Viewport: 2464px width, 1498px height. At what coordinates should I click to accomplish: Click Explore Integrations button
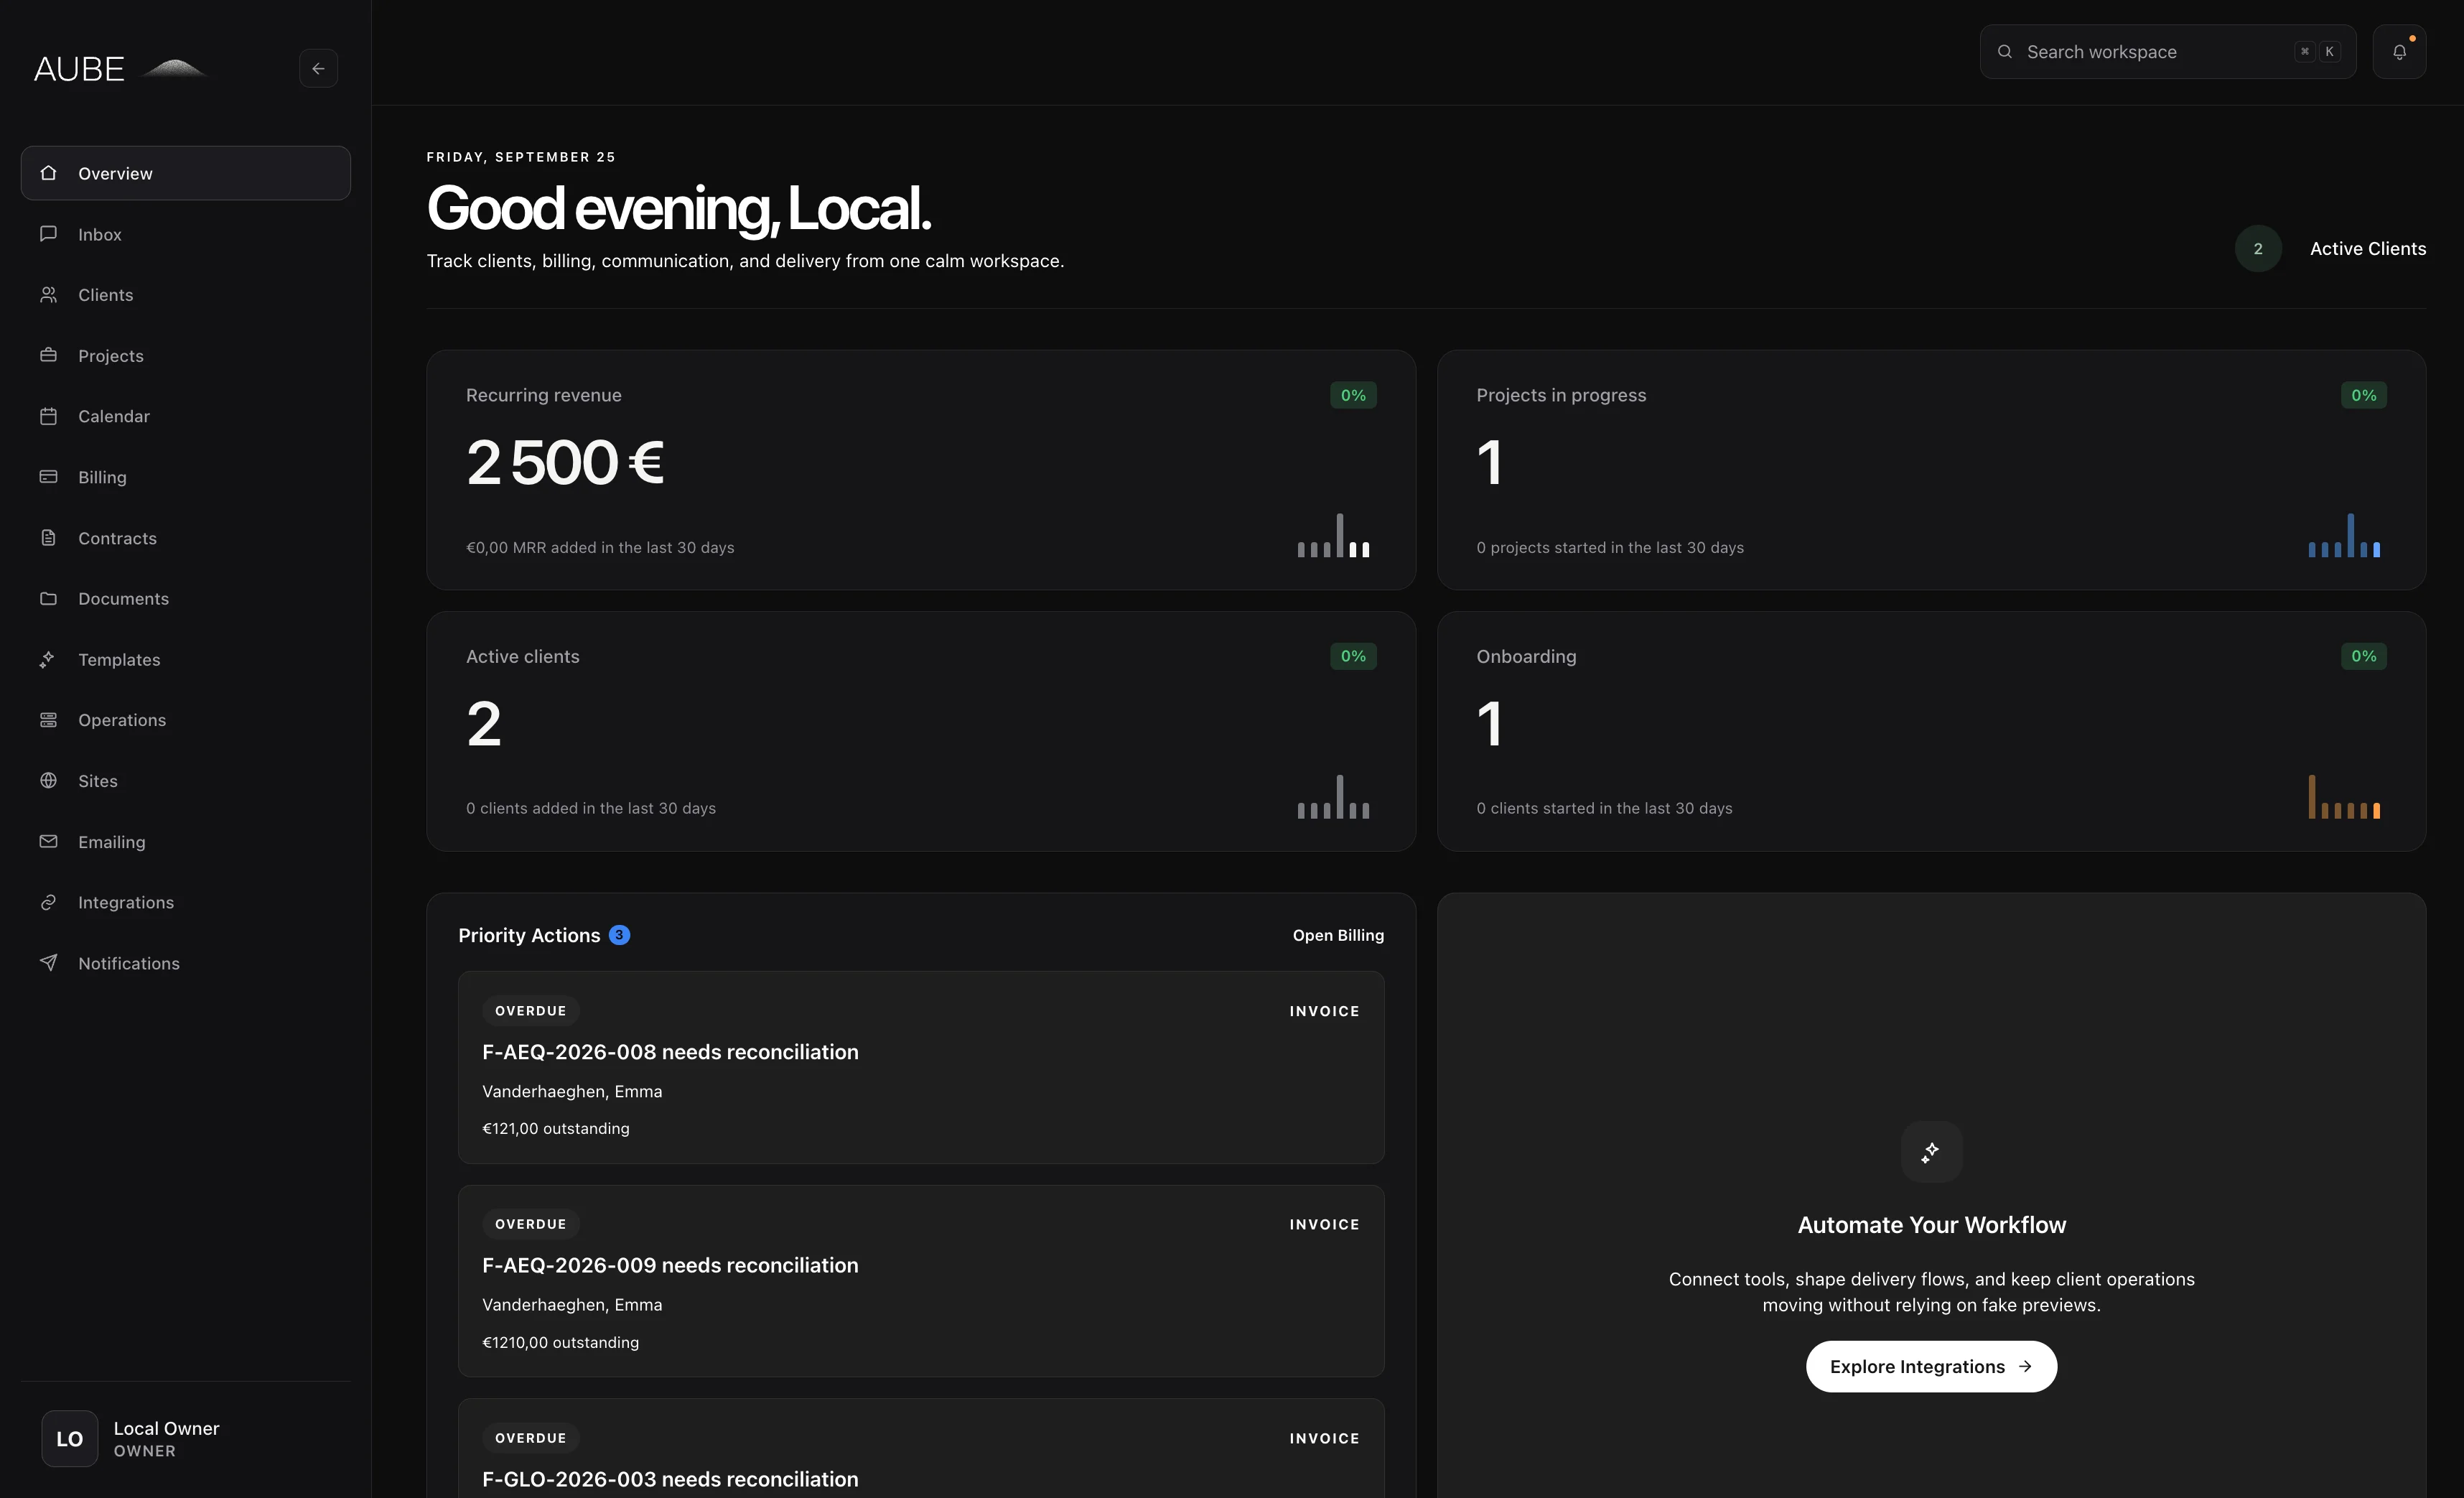(1931, 1366)
